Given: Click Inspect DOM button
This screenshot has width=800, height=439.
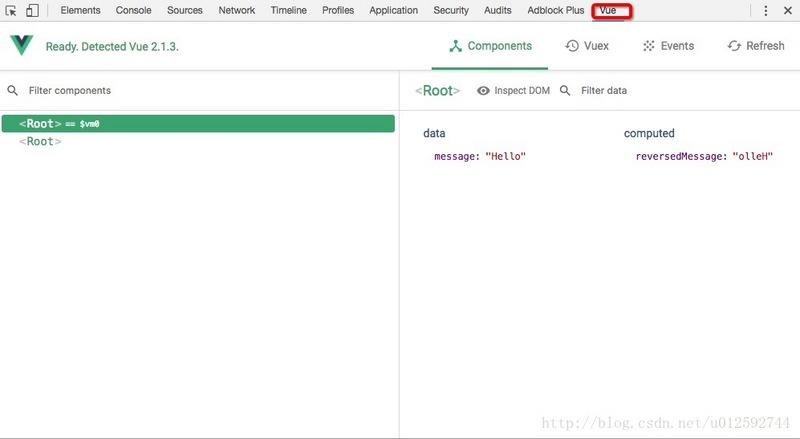Looking at the screenshot, I should click(x=513, y=91).
